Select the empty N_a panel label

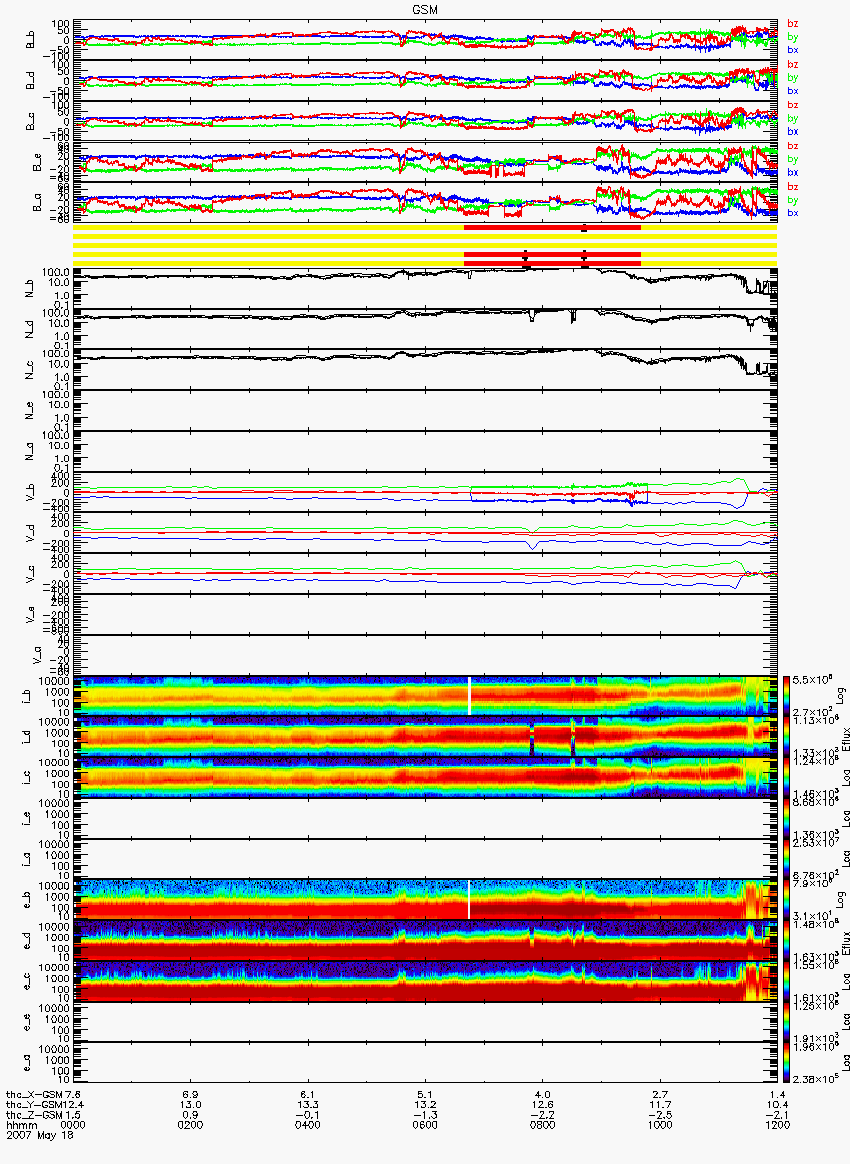(31, 451)
